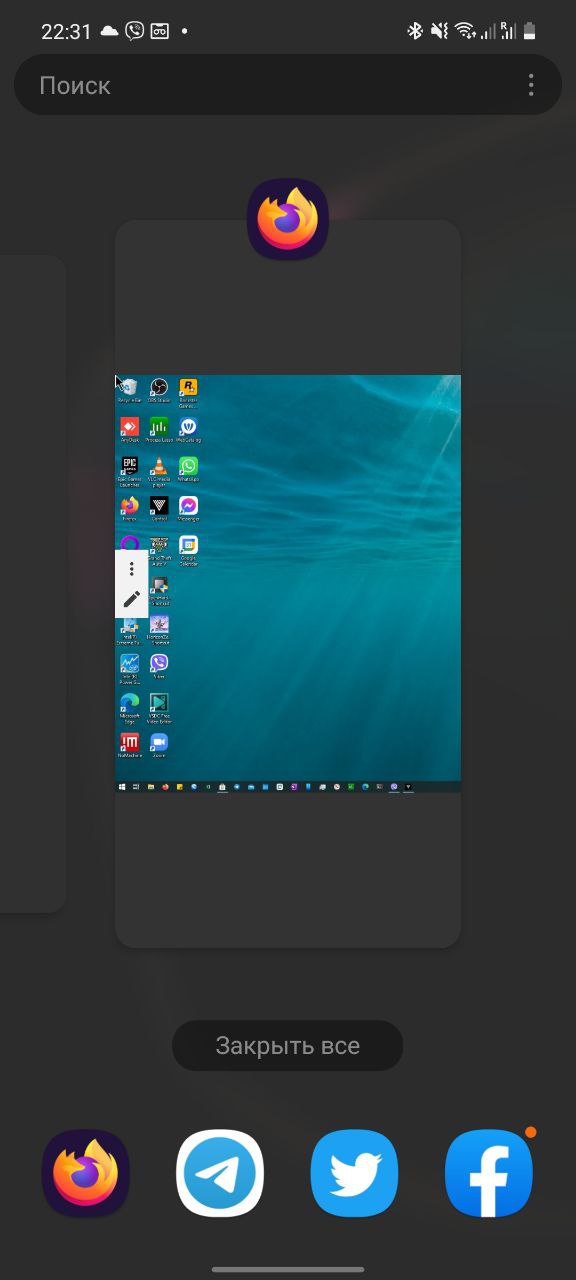
Task: Tap the Bluetooth icon in status bar
Action: pyautogui.click(x=414, y=31)
